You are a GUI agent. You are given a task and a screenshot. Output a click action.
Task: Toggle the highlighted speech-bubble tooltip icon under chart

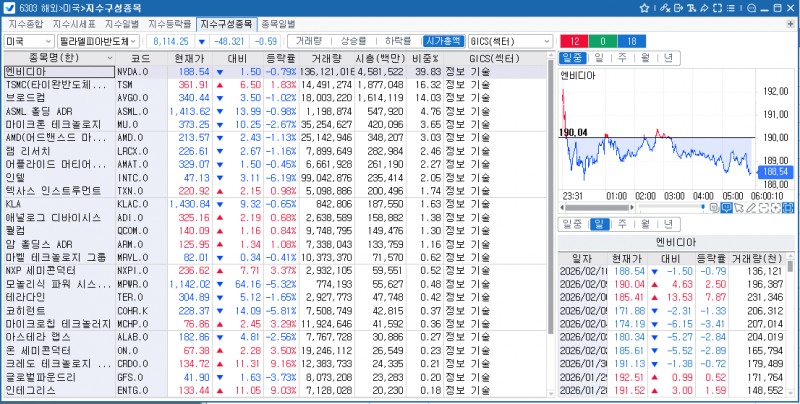click(x=726, y=208)
